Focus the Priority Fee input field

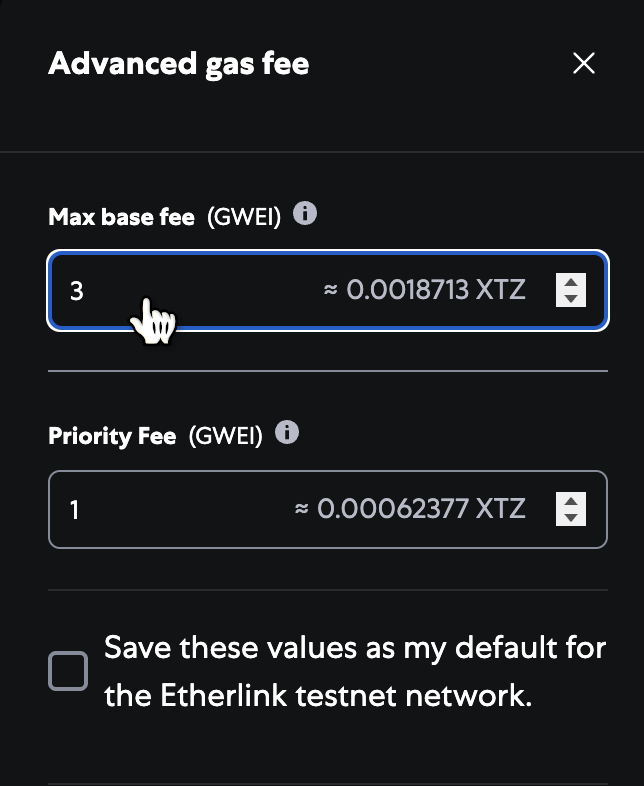coord(180,510)
